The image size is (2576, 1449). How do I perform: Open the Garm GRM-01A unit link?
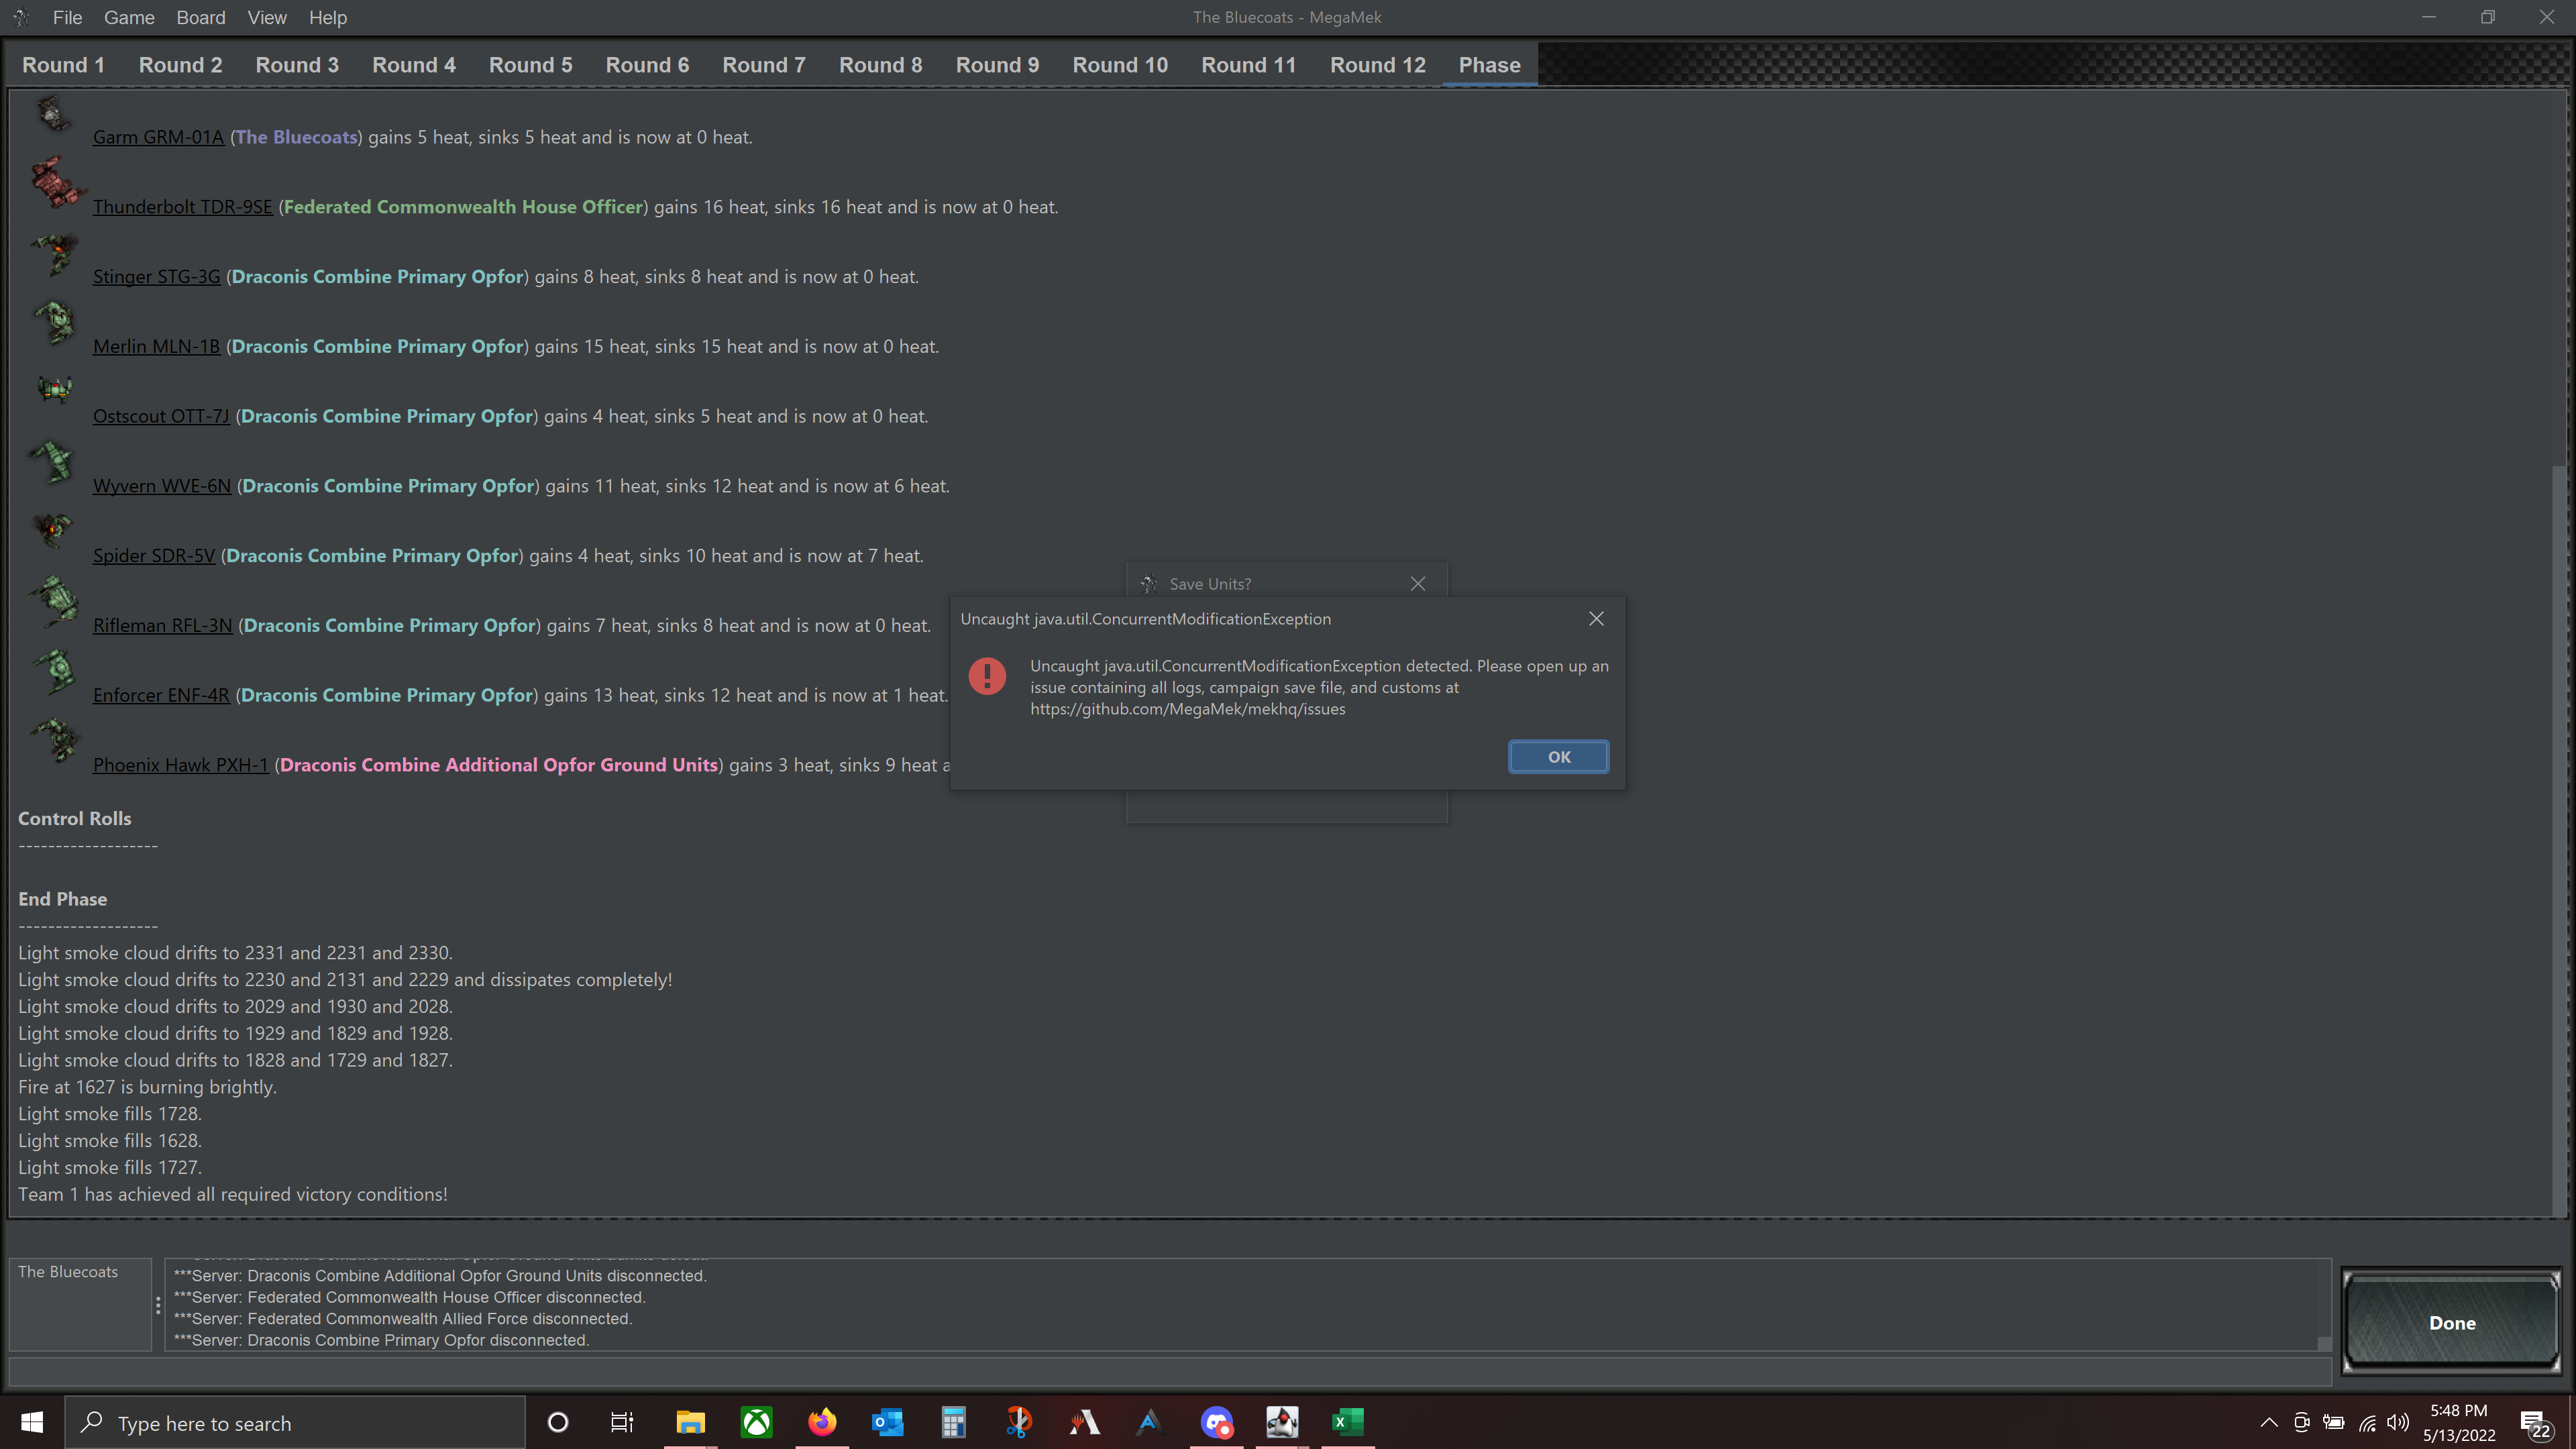coord(158,137)
